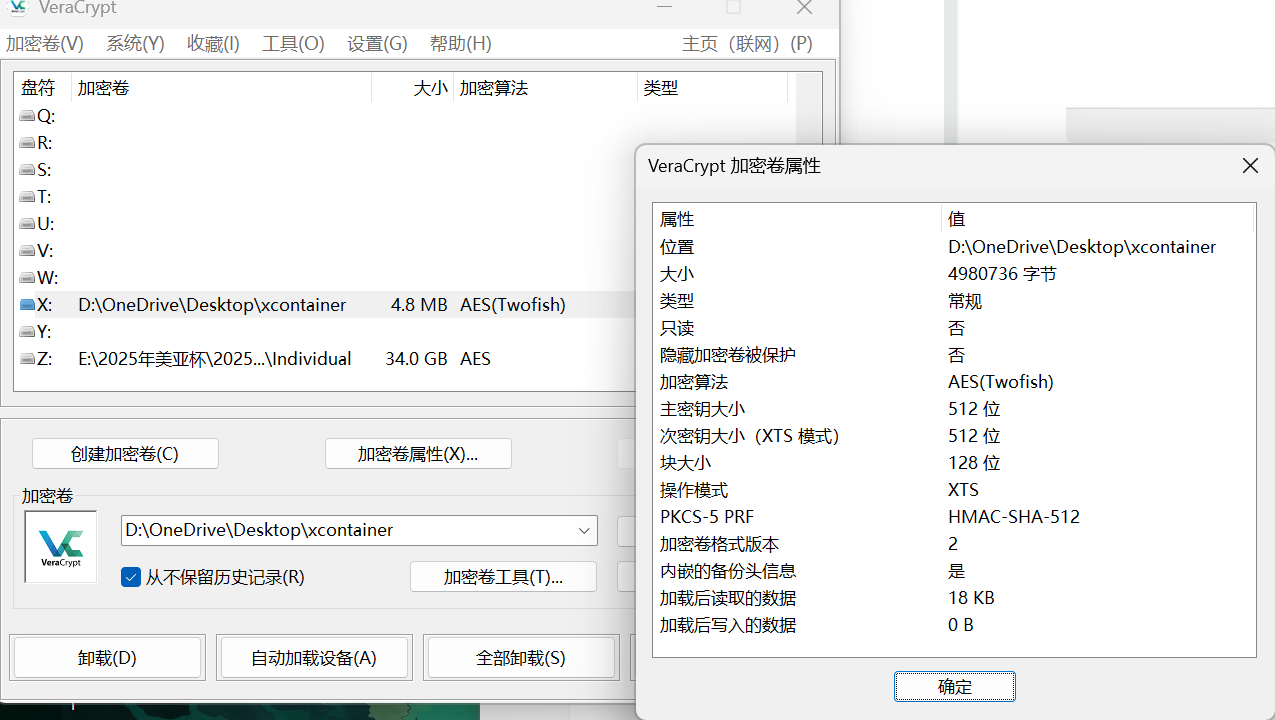Click the 卸载(D) button
Screen dimensions: 1275x720
click(108, 658)
